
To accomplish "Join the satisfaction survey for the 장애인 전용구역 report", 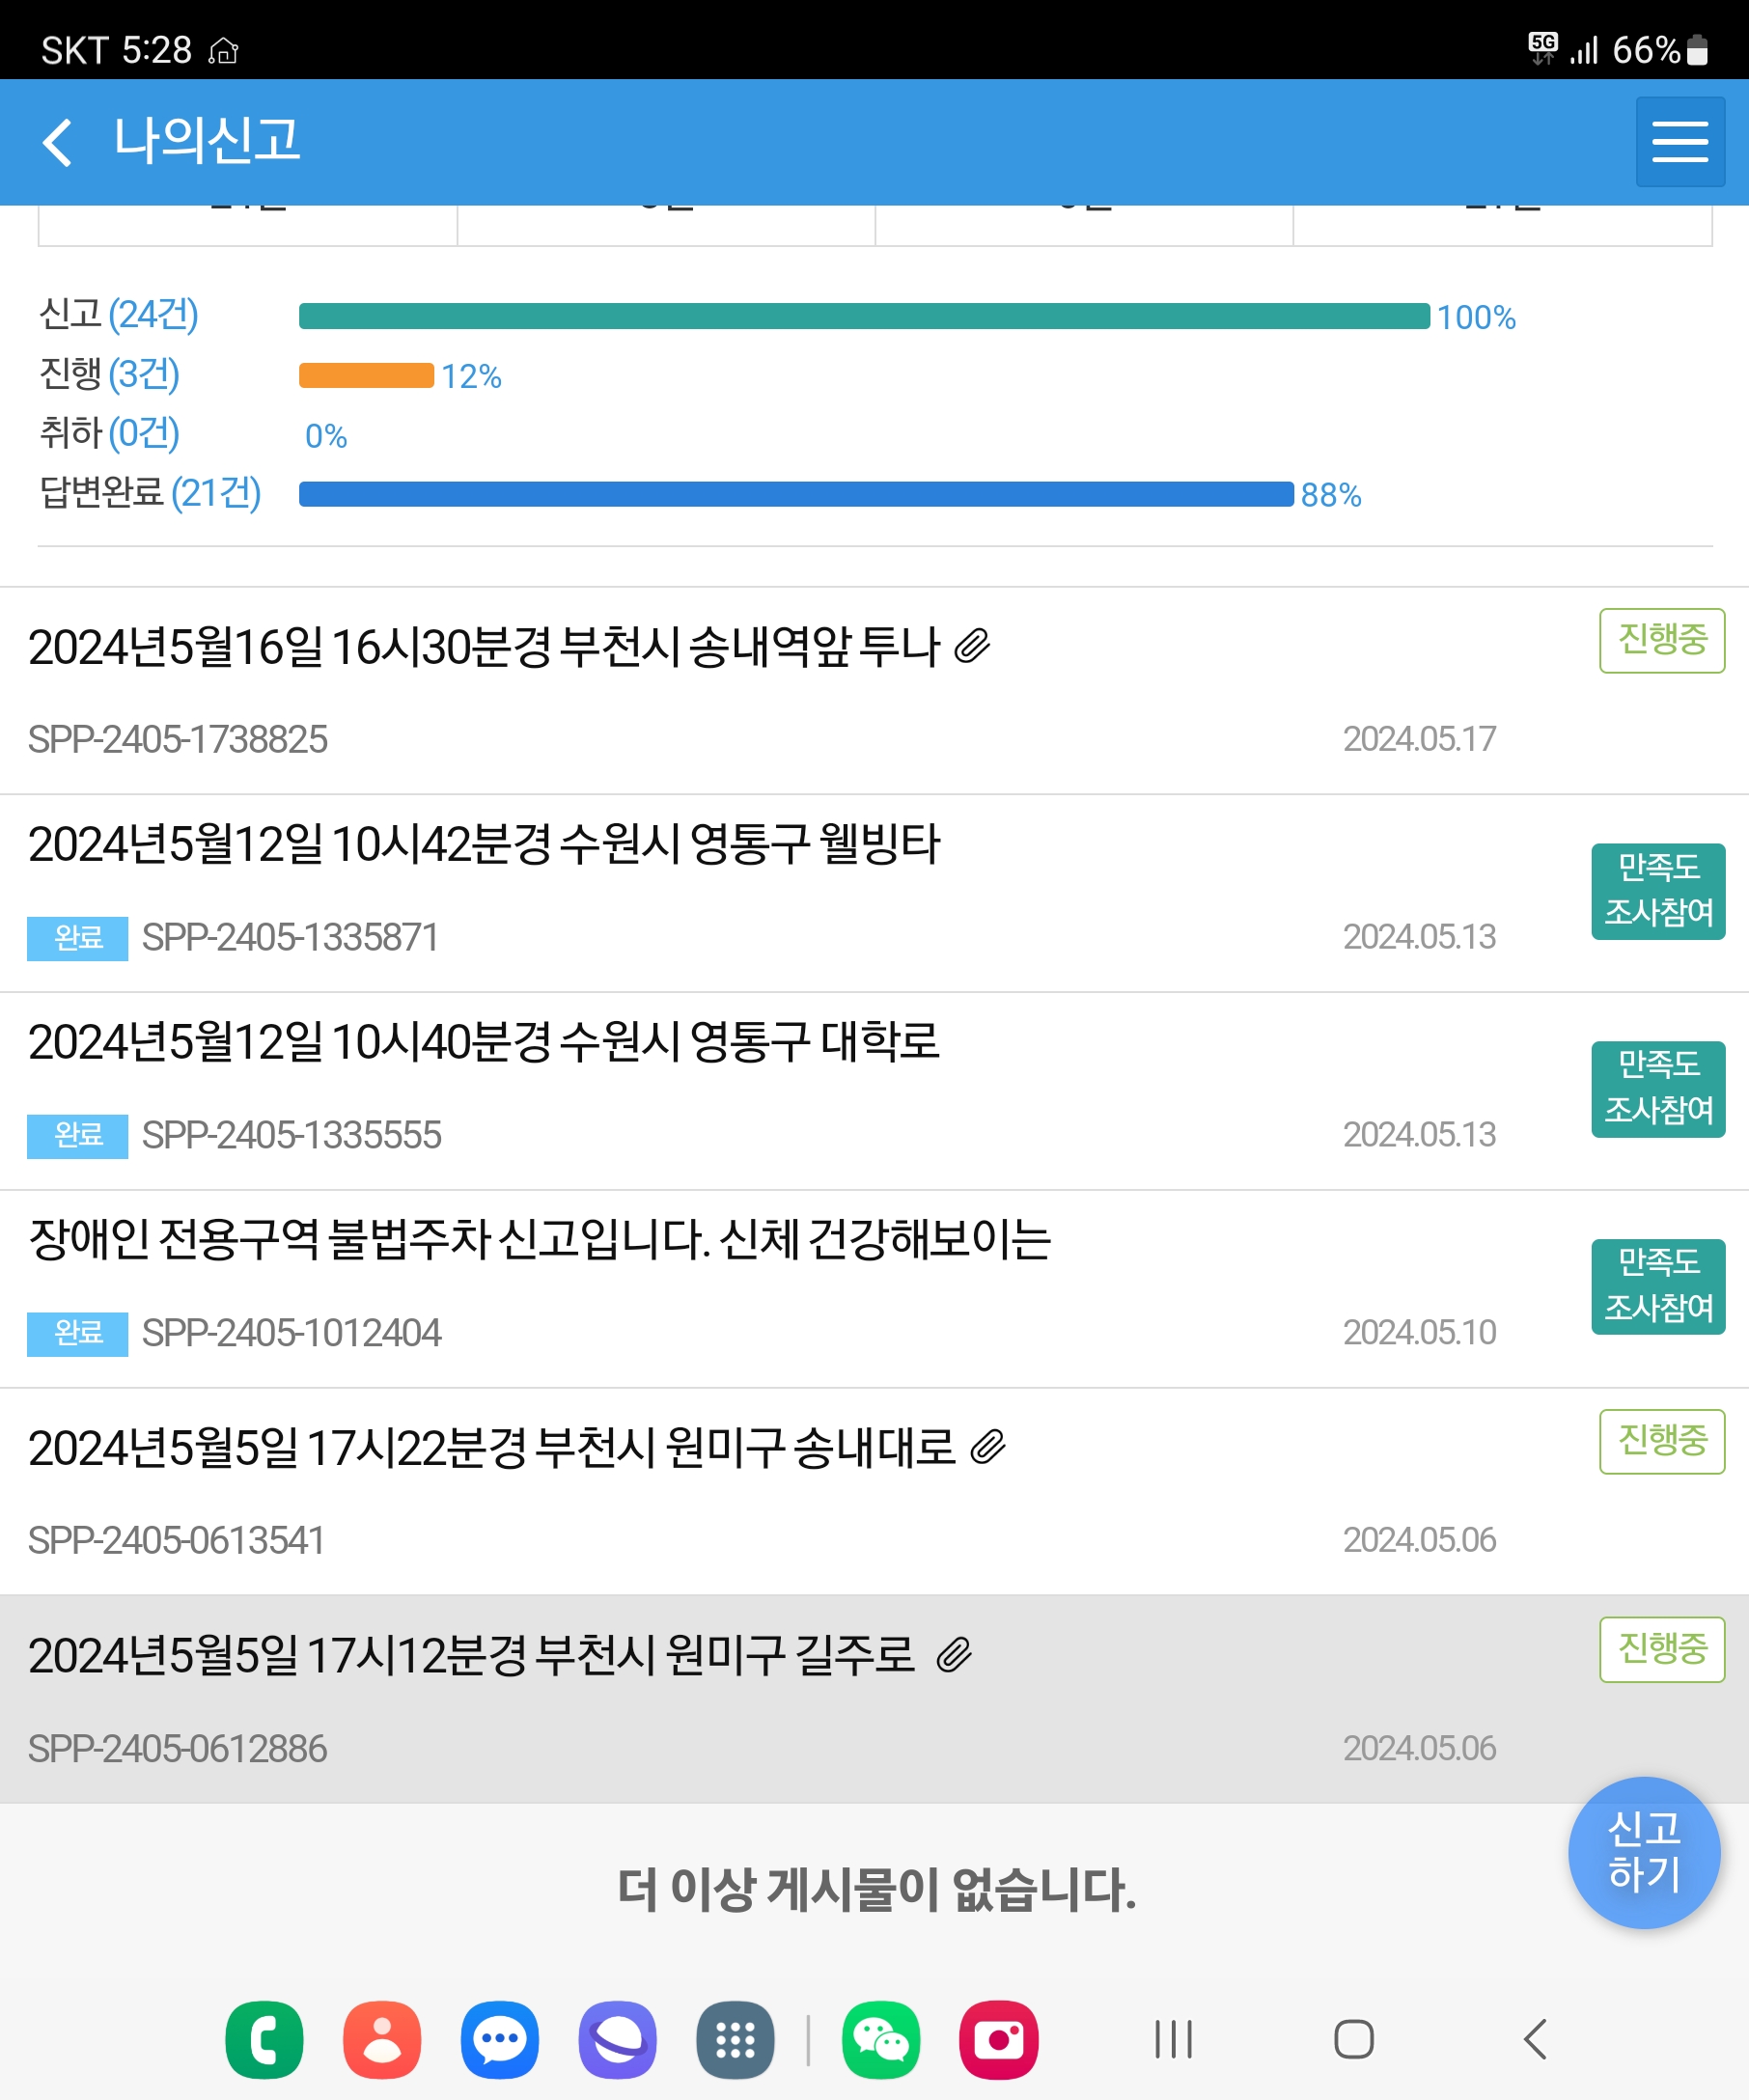I will pos(1658,1287).
